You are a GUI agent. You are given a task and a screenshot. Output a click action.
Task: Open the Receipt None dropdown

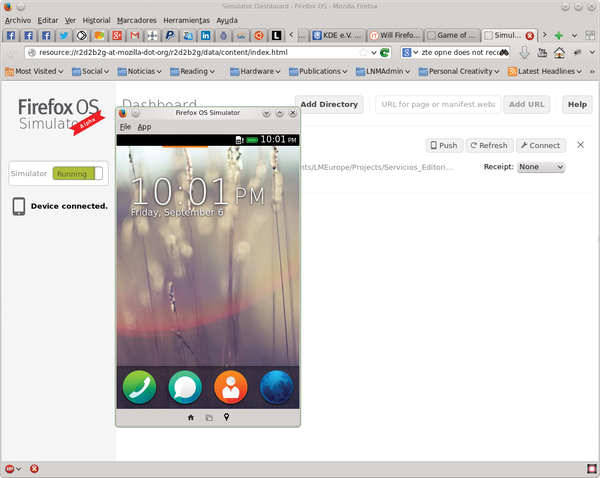coord(541,167)
